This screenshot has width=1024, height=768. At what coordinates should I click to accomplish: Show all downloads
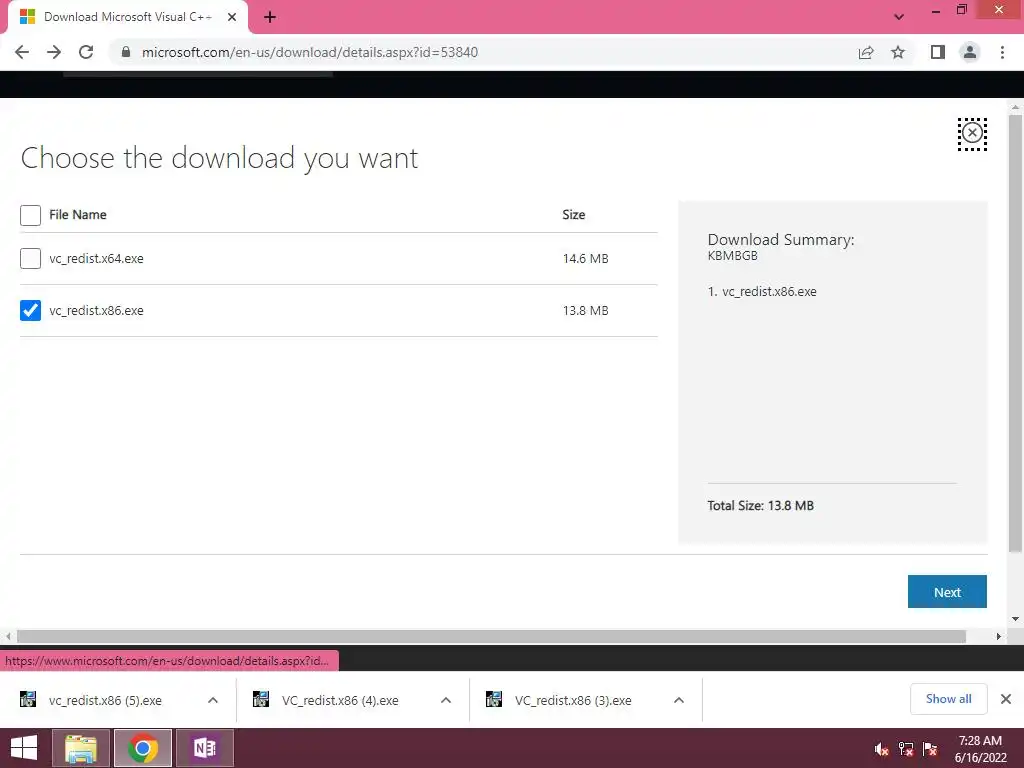pos(948,699)
